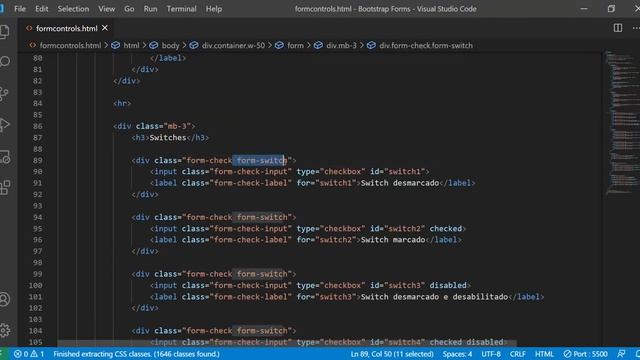Click line number 86 in gutter
The width and height of the screenshot is (640, 360).
coord(37,126)
